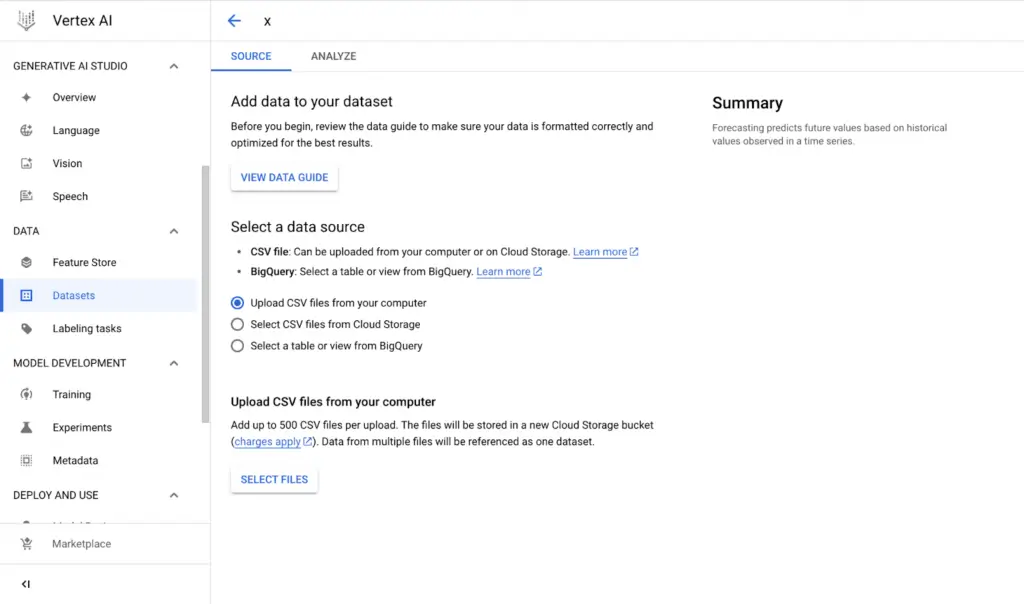Collapse the Model Development section
Image resolution: width=1024 pixels, height=604 pixels.
174,363
